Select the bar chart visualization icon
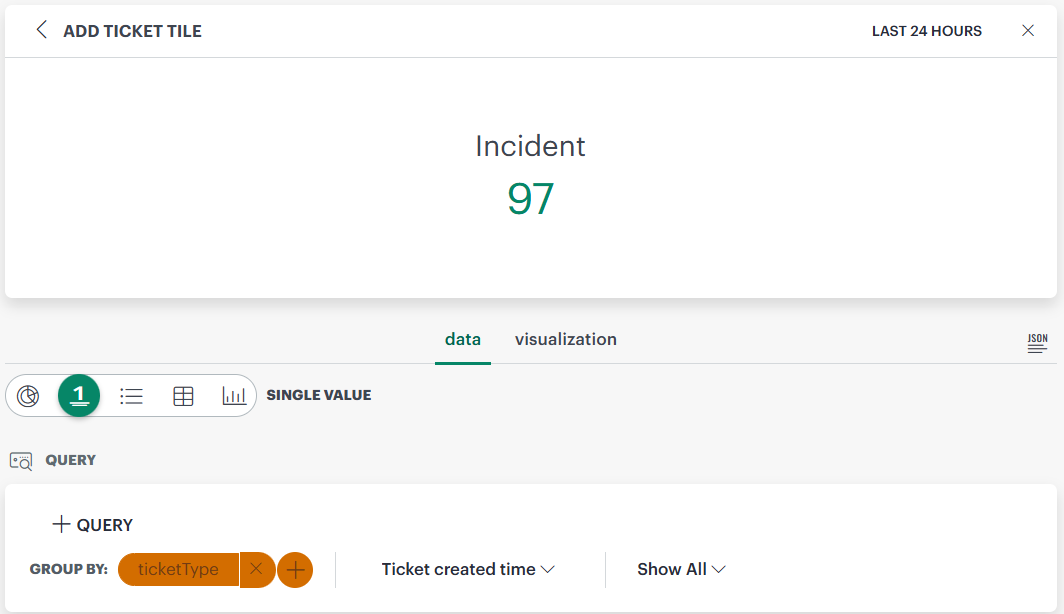 pos(233,395)
